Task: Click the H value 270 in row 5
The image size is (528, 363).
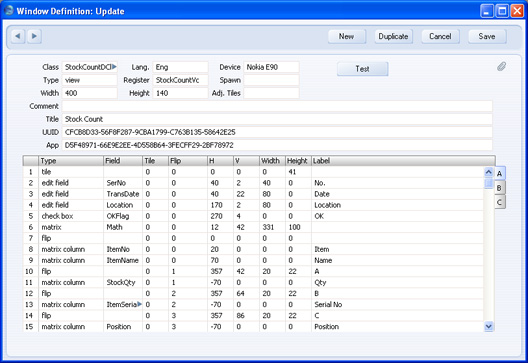Action: coord(220,216)
